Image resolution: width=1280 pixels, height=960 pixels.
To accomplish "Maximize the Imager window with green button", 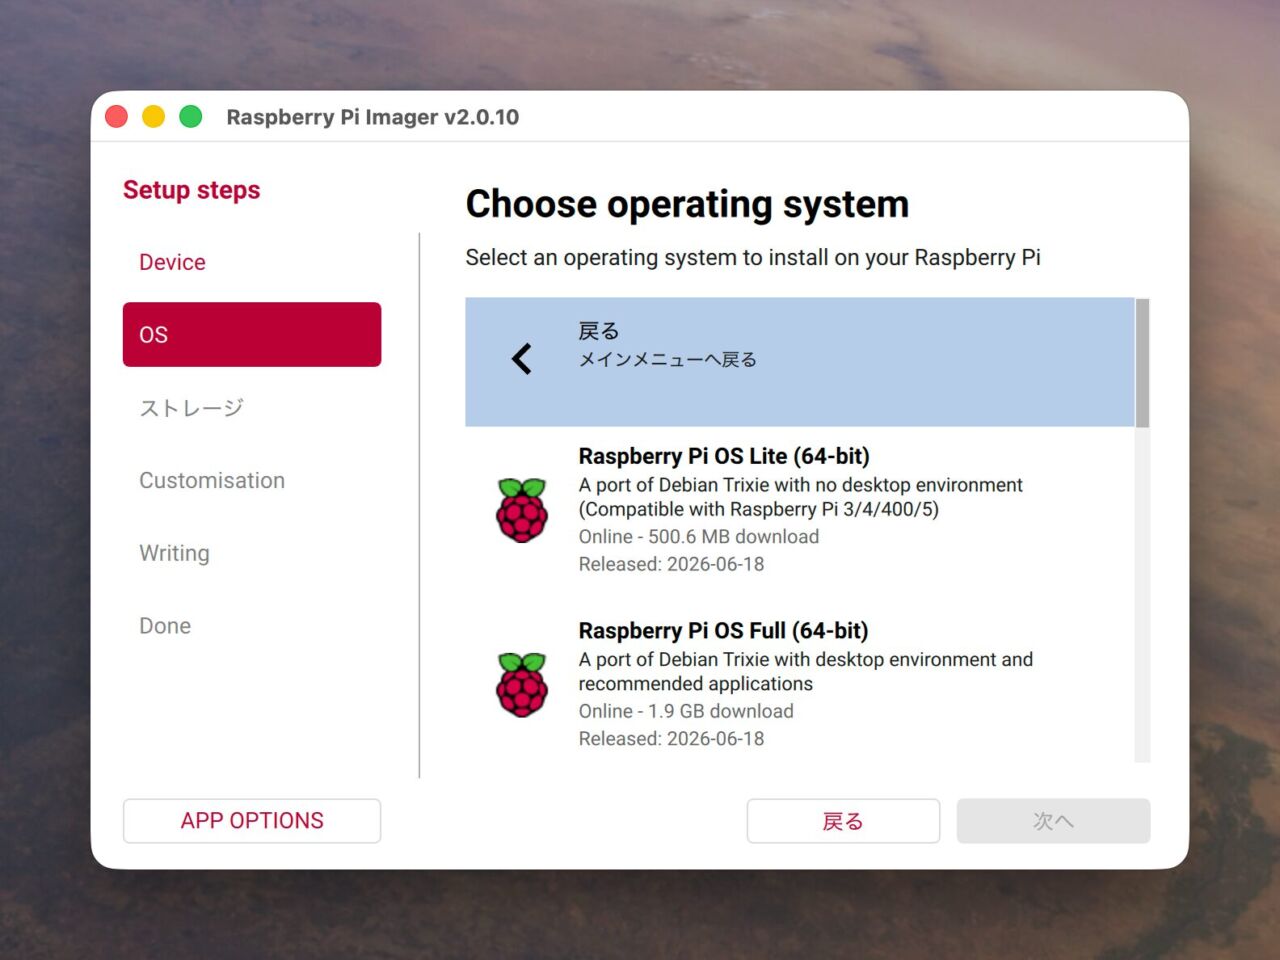I will (191, 117).
